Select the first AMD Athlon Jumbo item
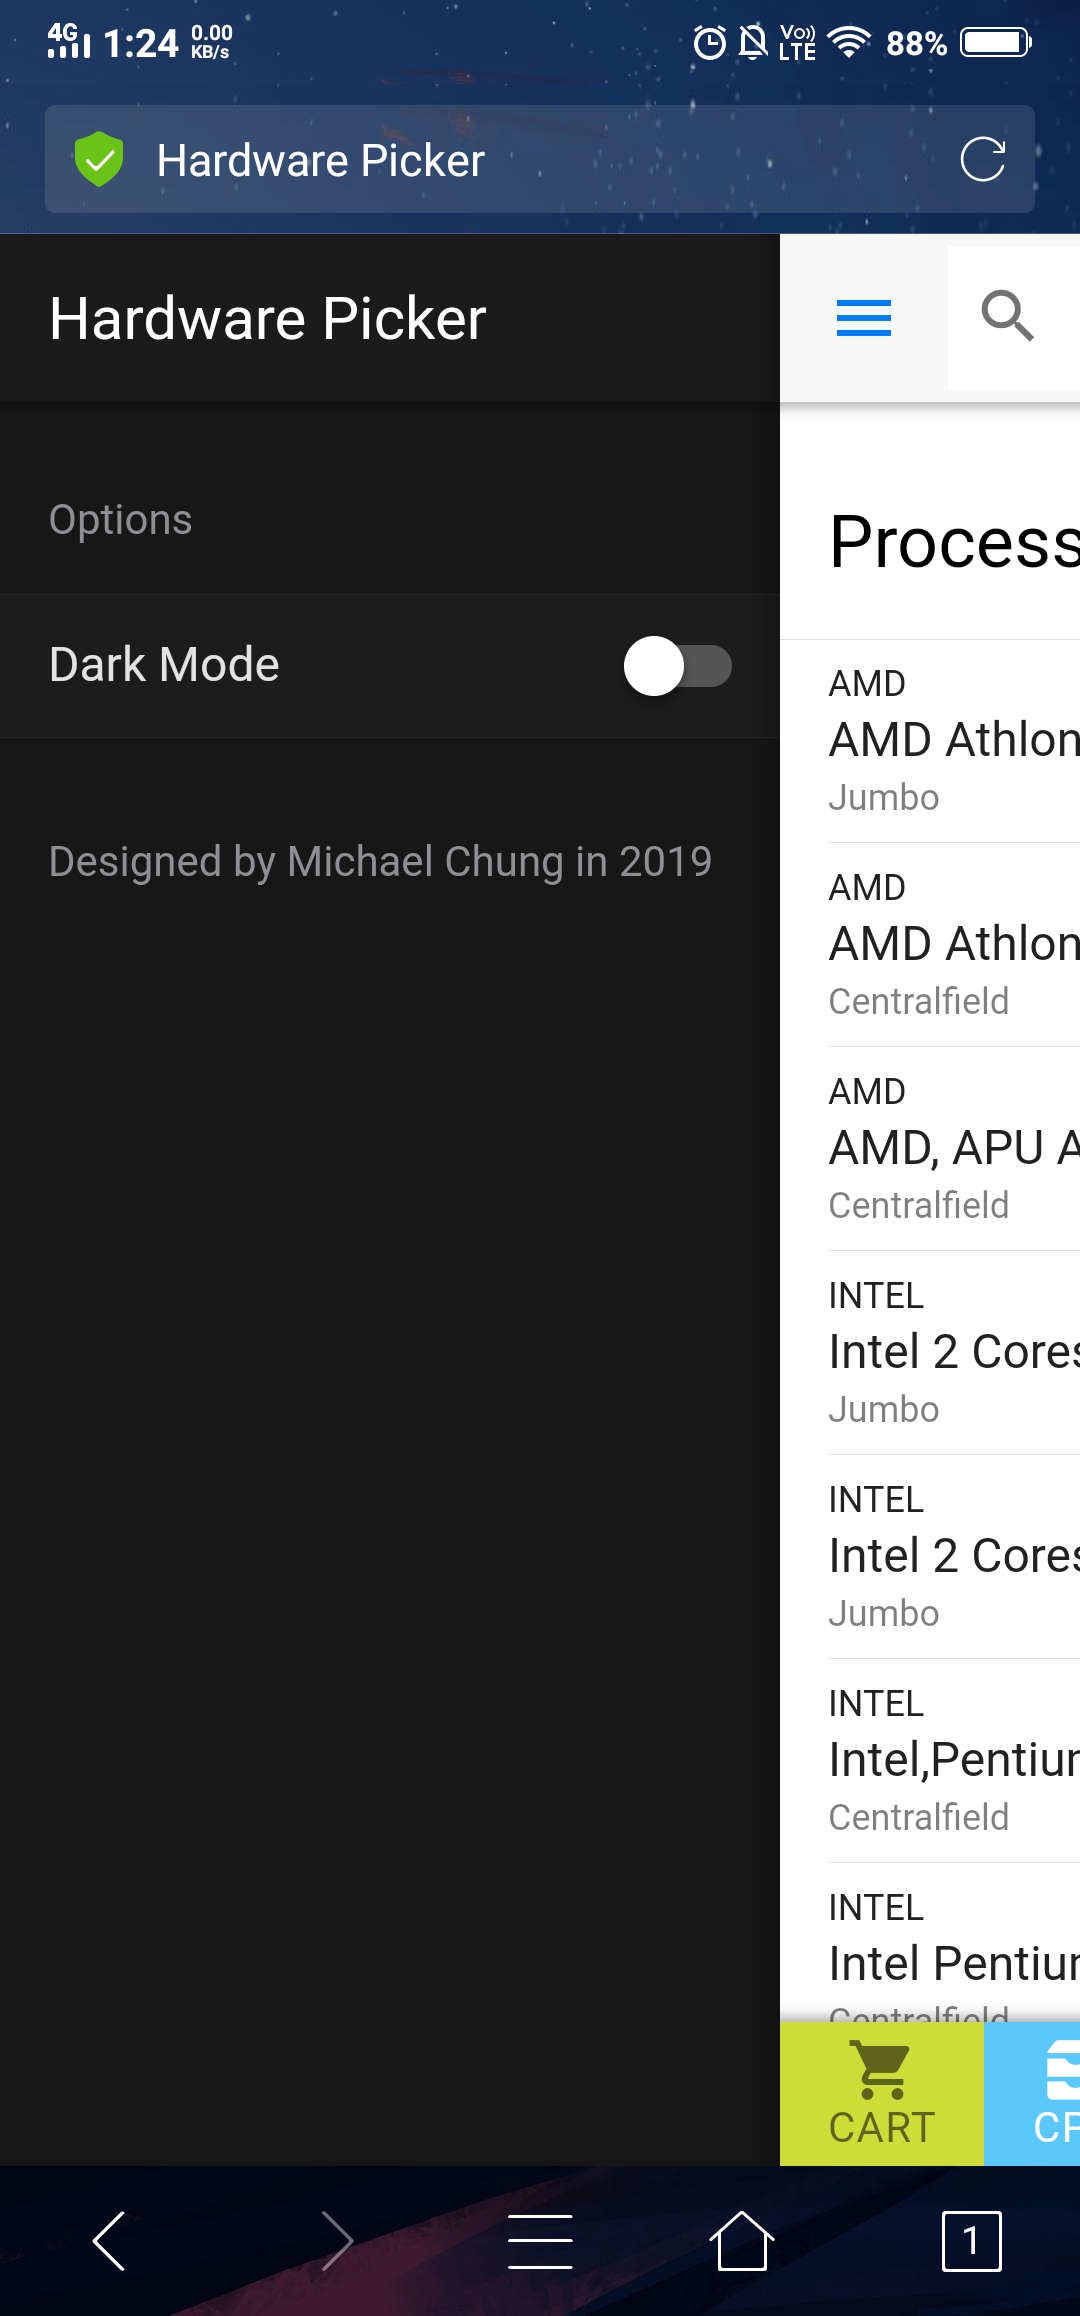The height and width of the screenshot is (2316, 1080). click(x=954, y=741)
